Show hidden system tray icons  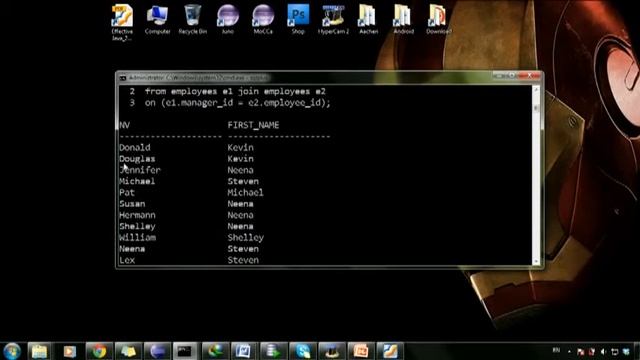coord(569,351)
